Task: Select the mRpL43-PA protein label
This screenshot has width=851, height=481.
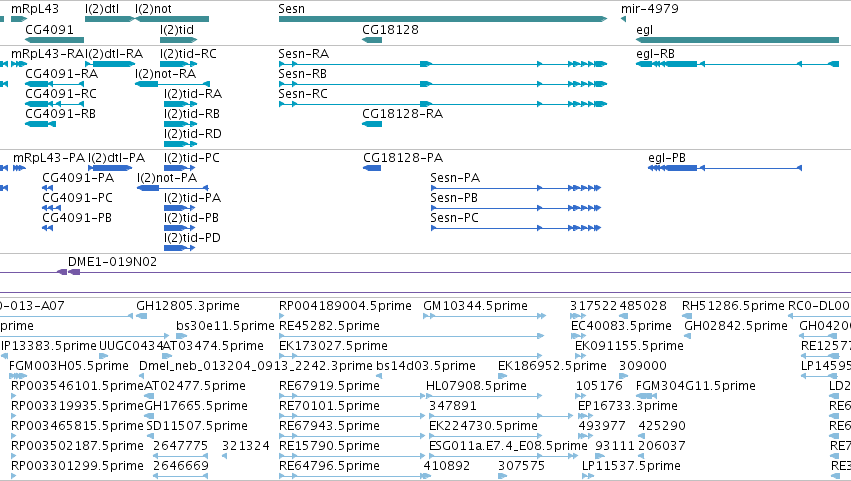Action: pyautogui.click(x=49, y=158)
